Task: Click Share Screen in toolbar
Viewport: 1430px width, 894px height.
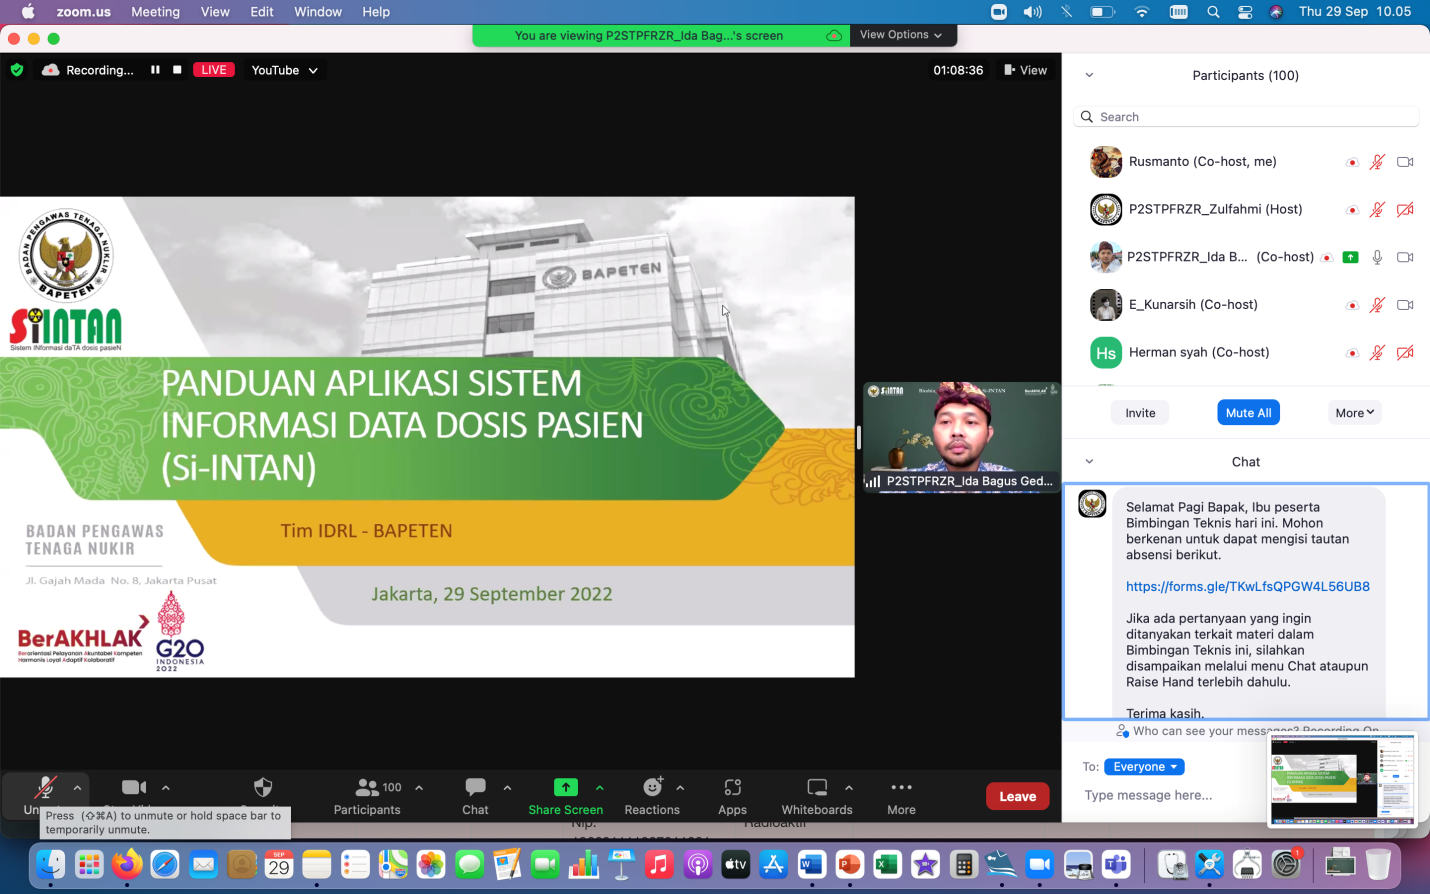Action: point(566,796)
